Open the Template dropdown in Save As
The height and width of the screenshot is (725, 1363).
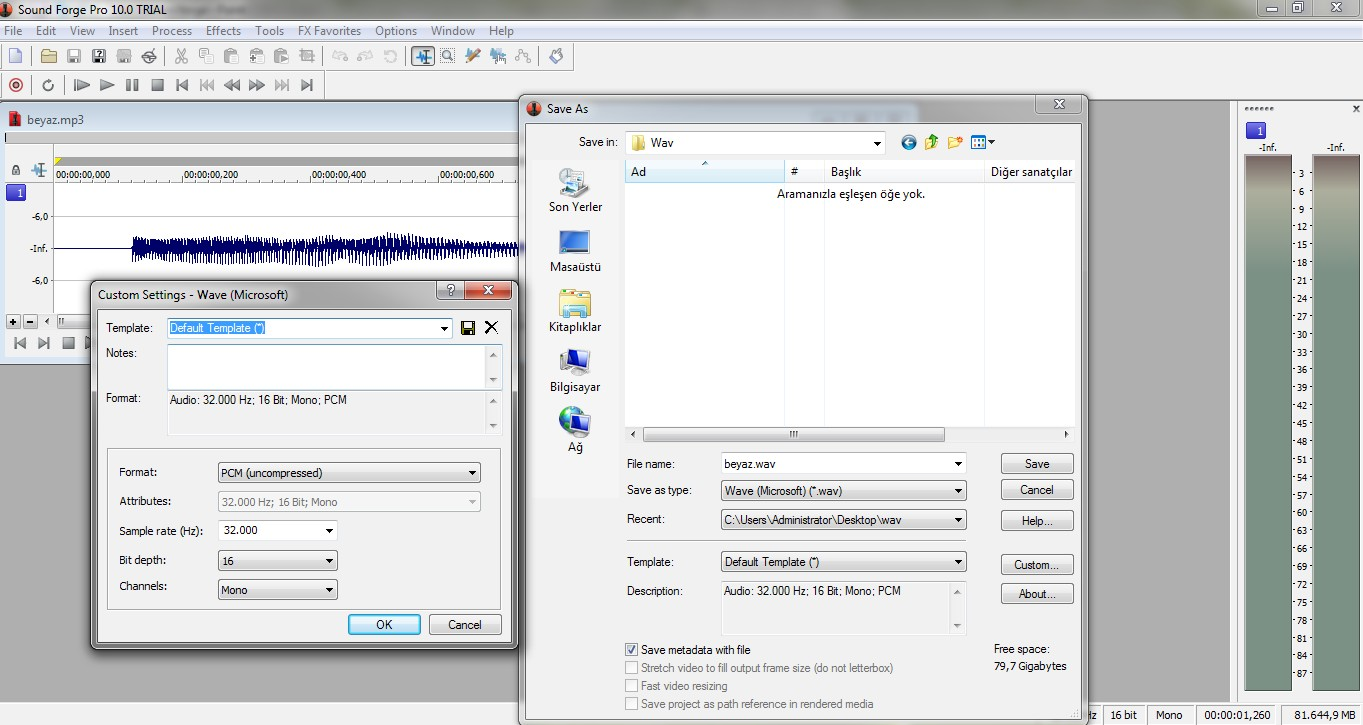[959, 562]
